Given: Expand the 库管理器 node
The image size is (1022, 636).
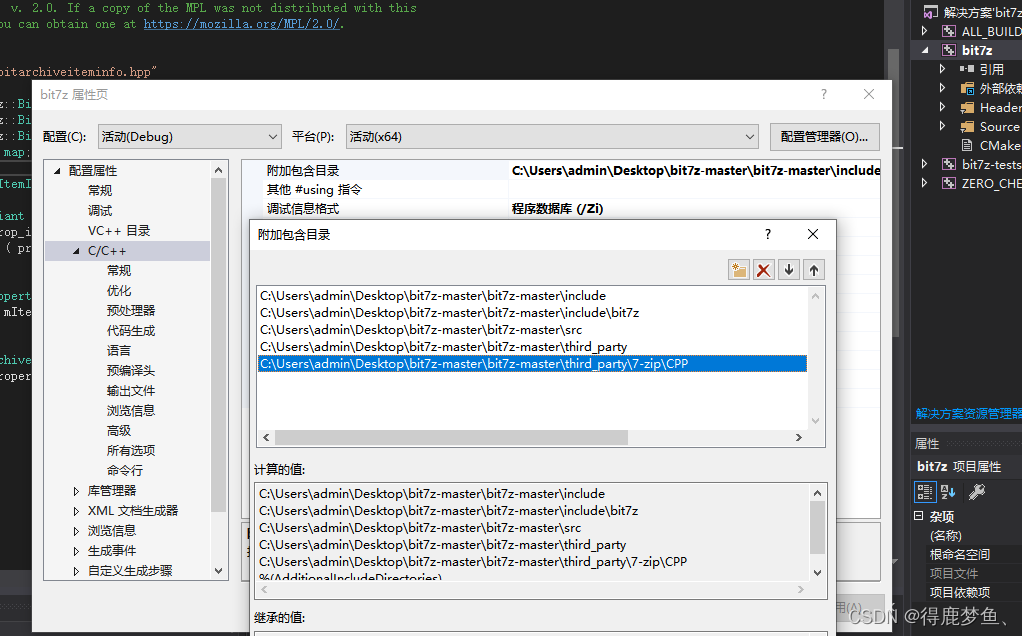Looking at the screenshot, I should (x=76, y=491).
